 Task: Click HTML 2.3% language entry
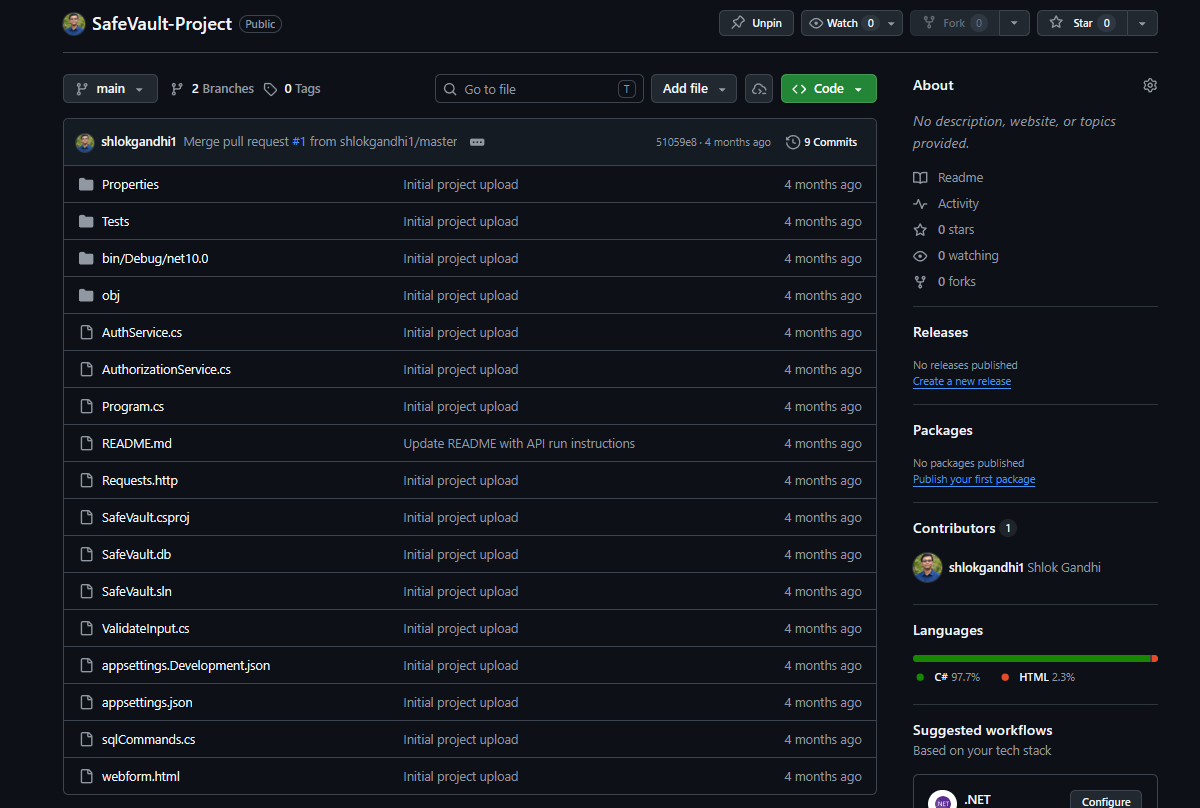1038,677
